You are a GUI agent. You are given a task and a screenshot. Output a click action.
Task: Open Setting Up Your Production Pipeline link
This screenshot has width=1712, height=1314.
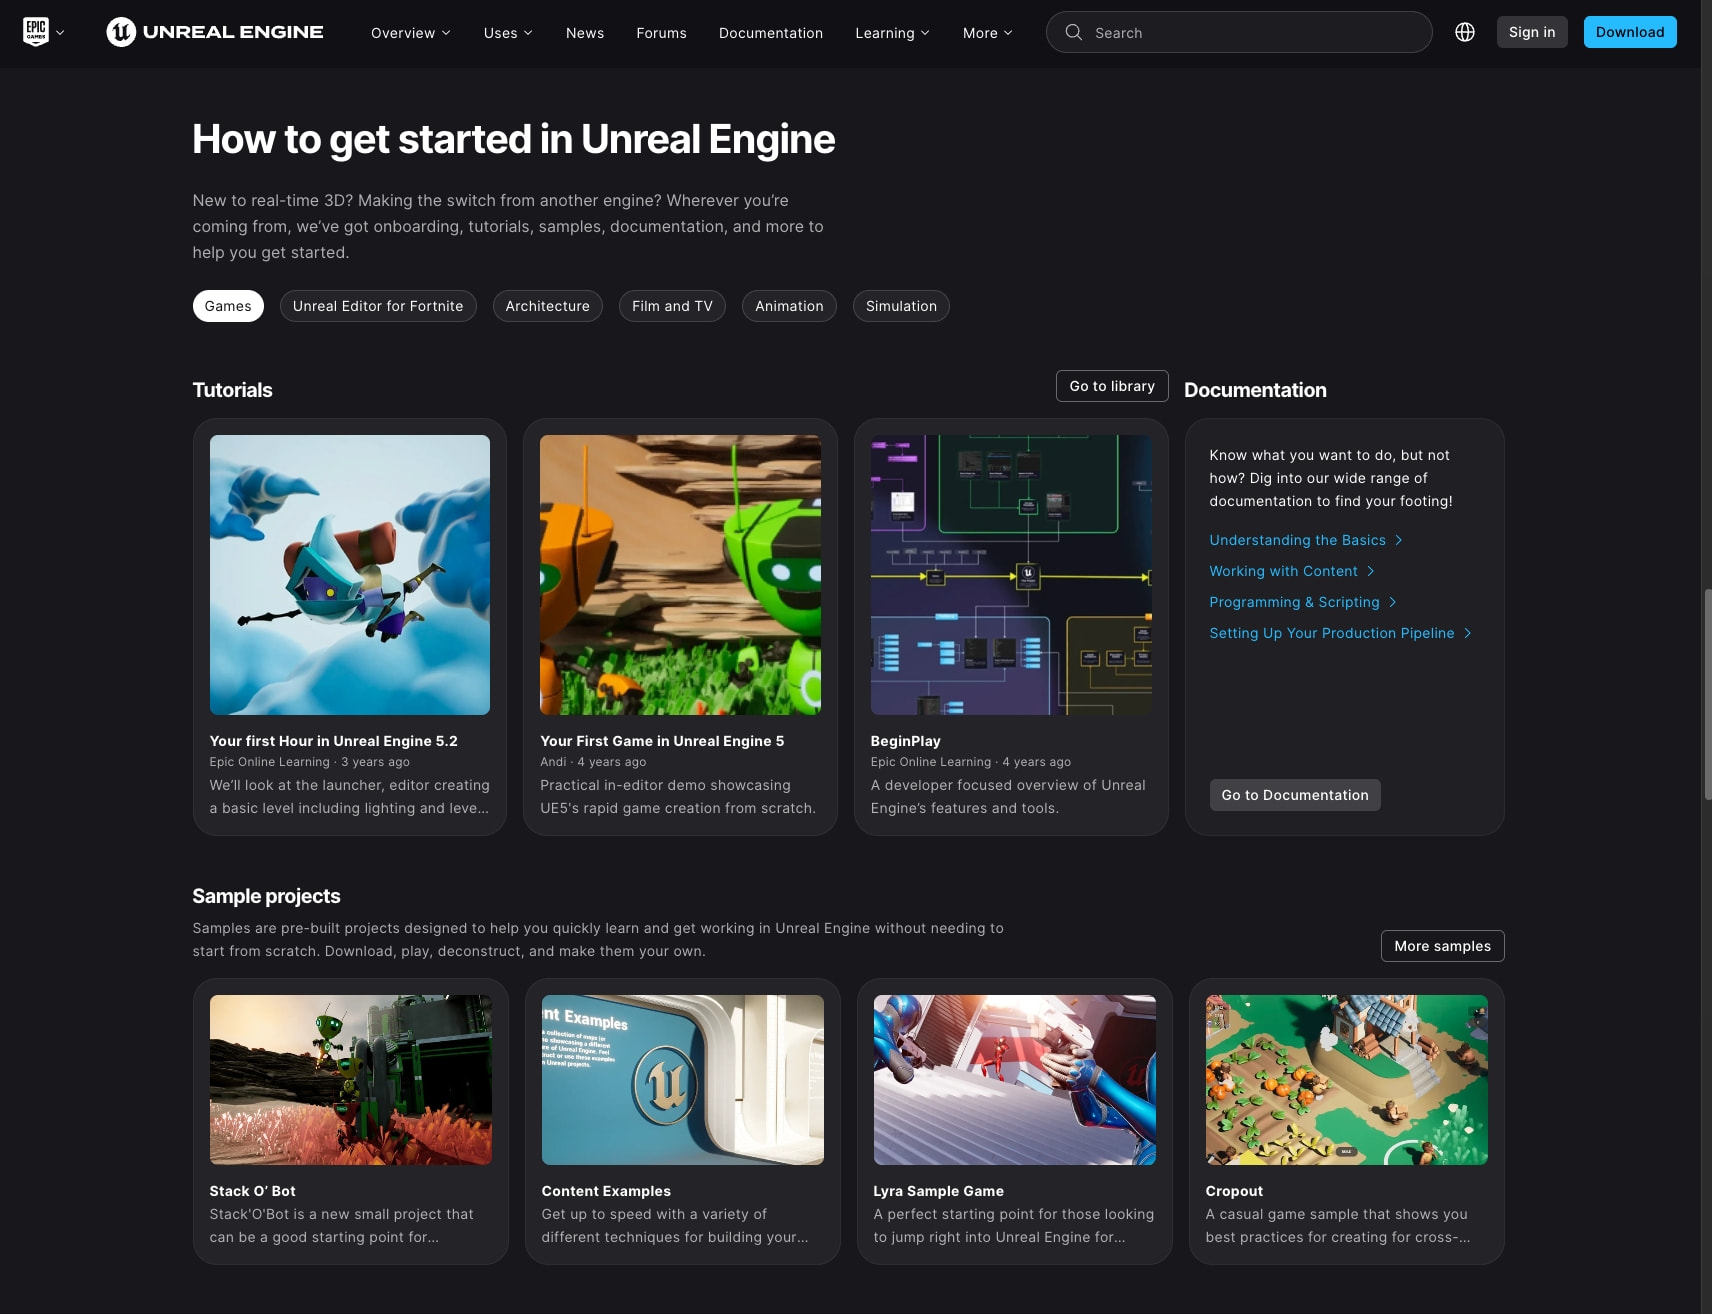click(x=1341, y=633)
